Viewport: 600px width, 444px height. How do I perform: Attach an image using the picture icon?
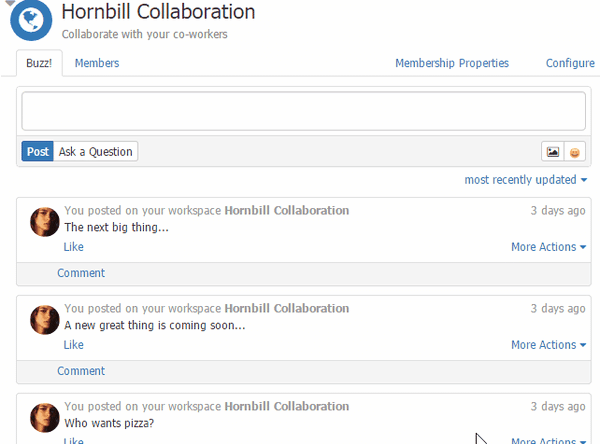[553, 152]
